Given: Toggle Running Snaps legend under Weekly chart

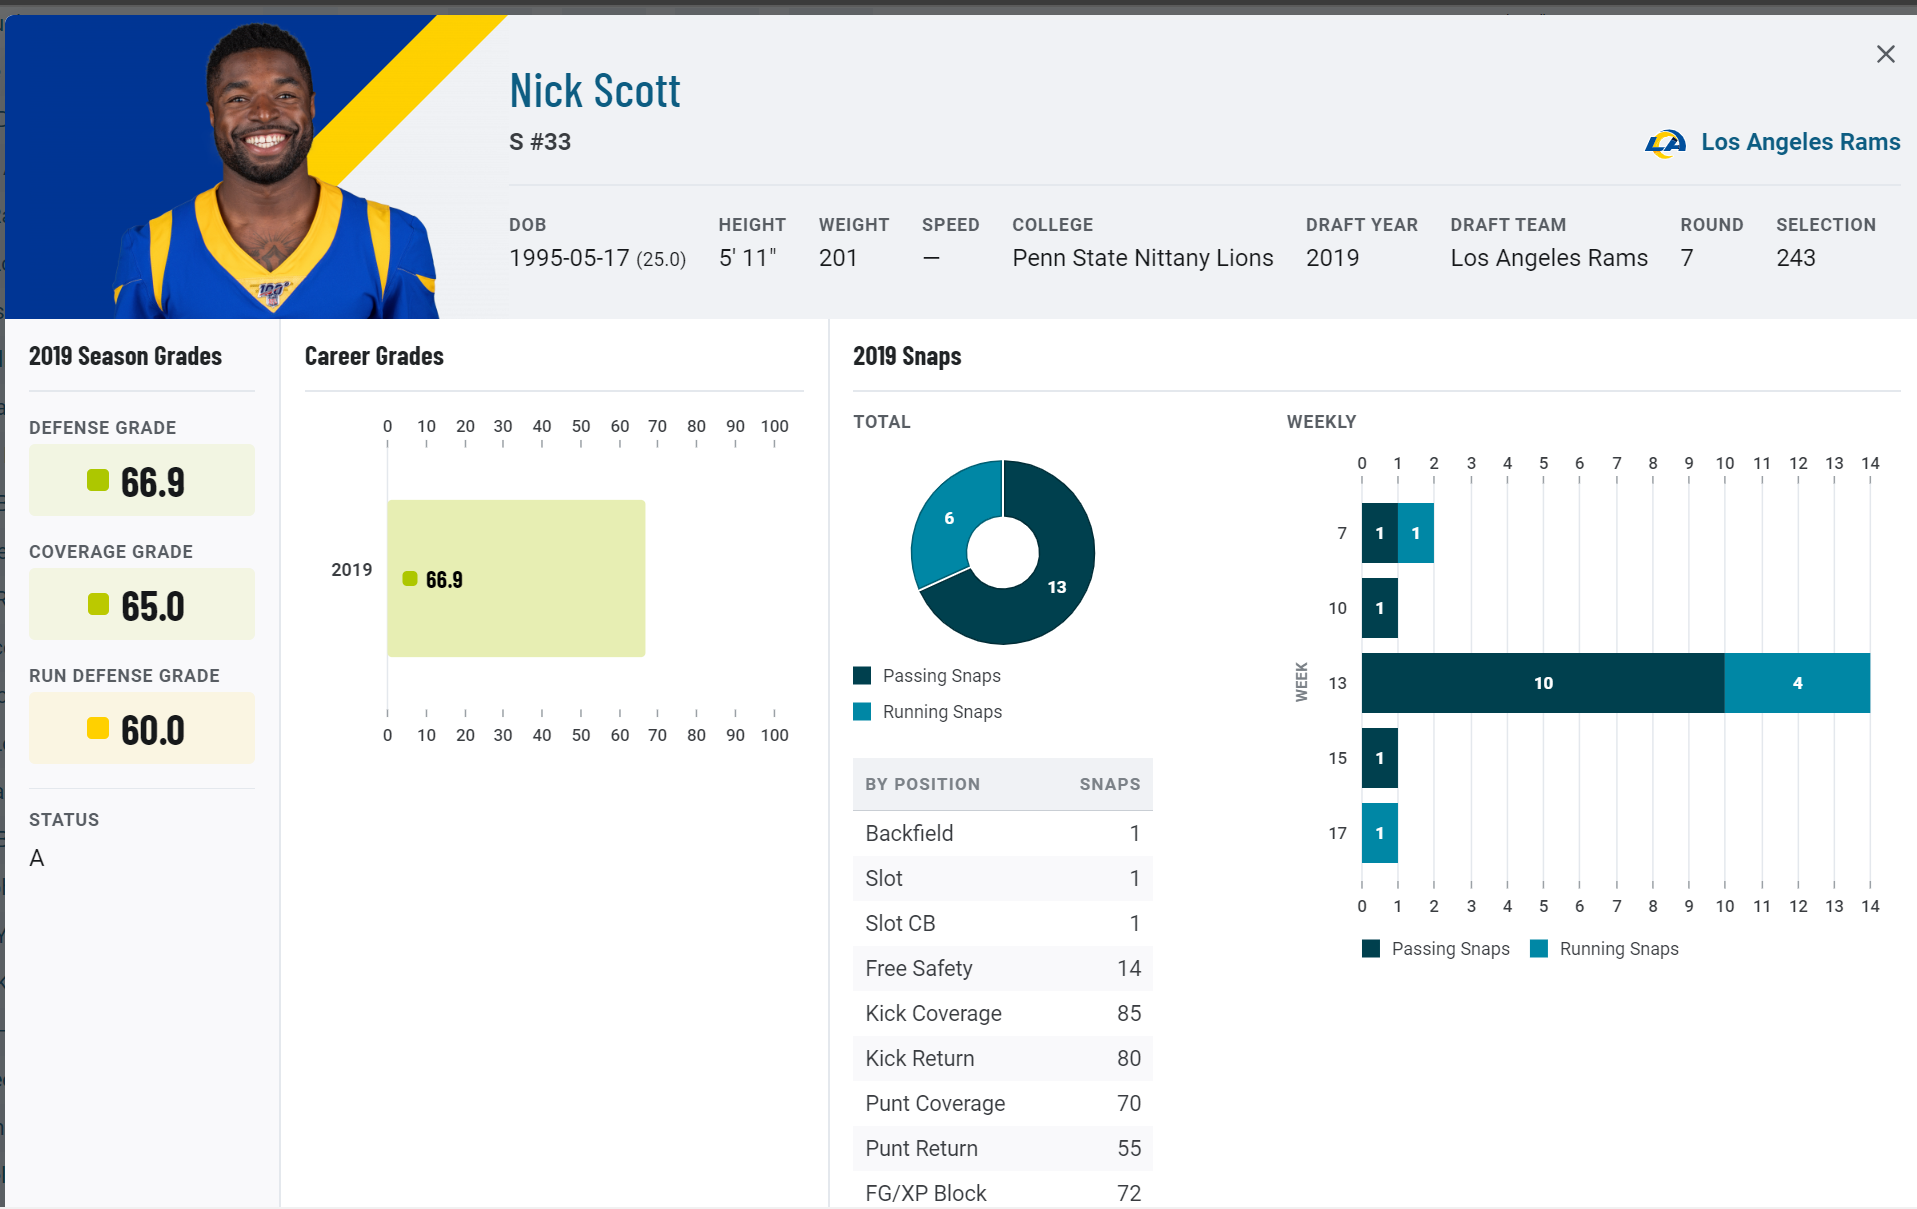Looking at the screenshot, I should click(1604, 949).
